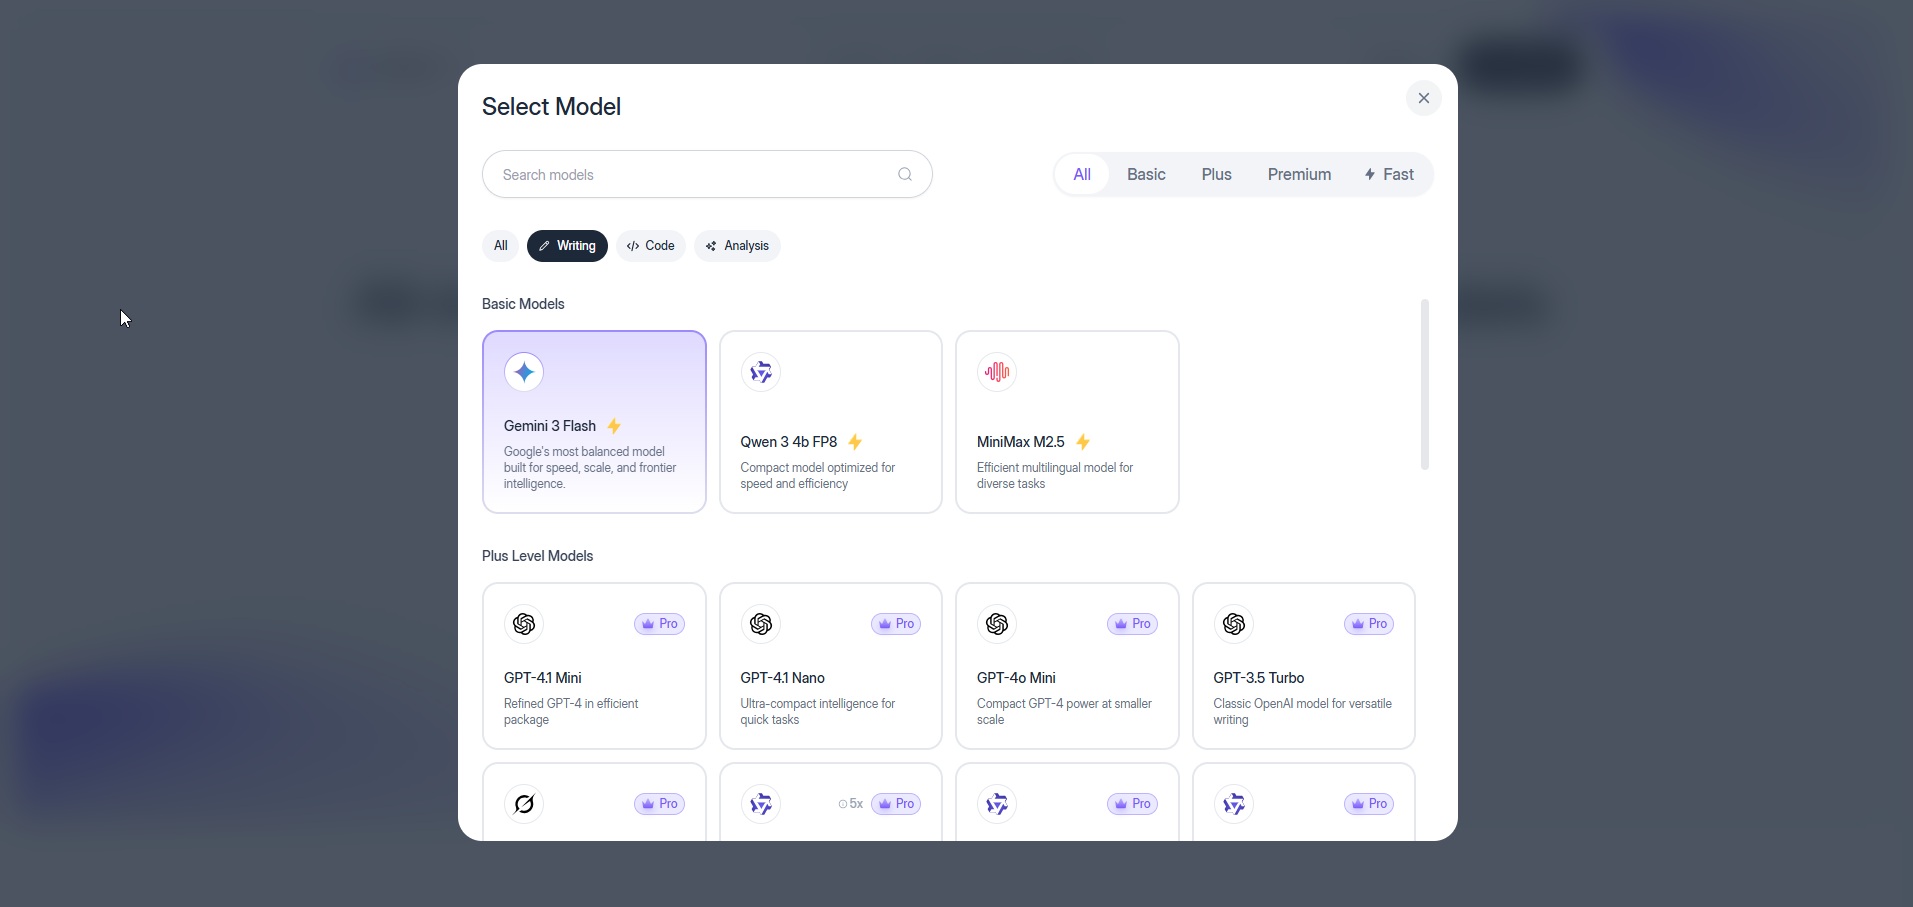This screenshot has width=1913, height=907.
Task: Pick the MiniMax M2.5 model card
Action: click(x=1067, y=422)
